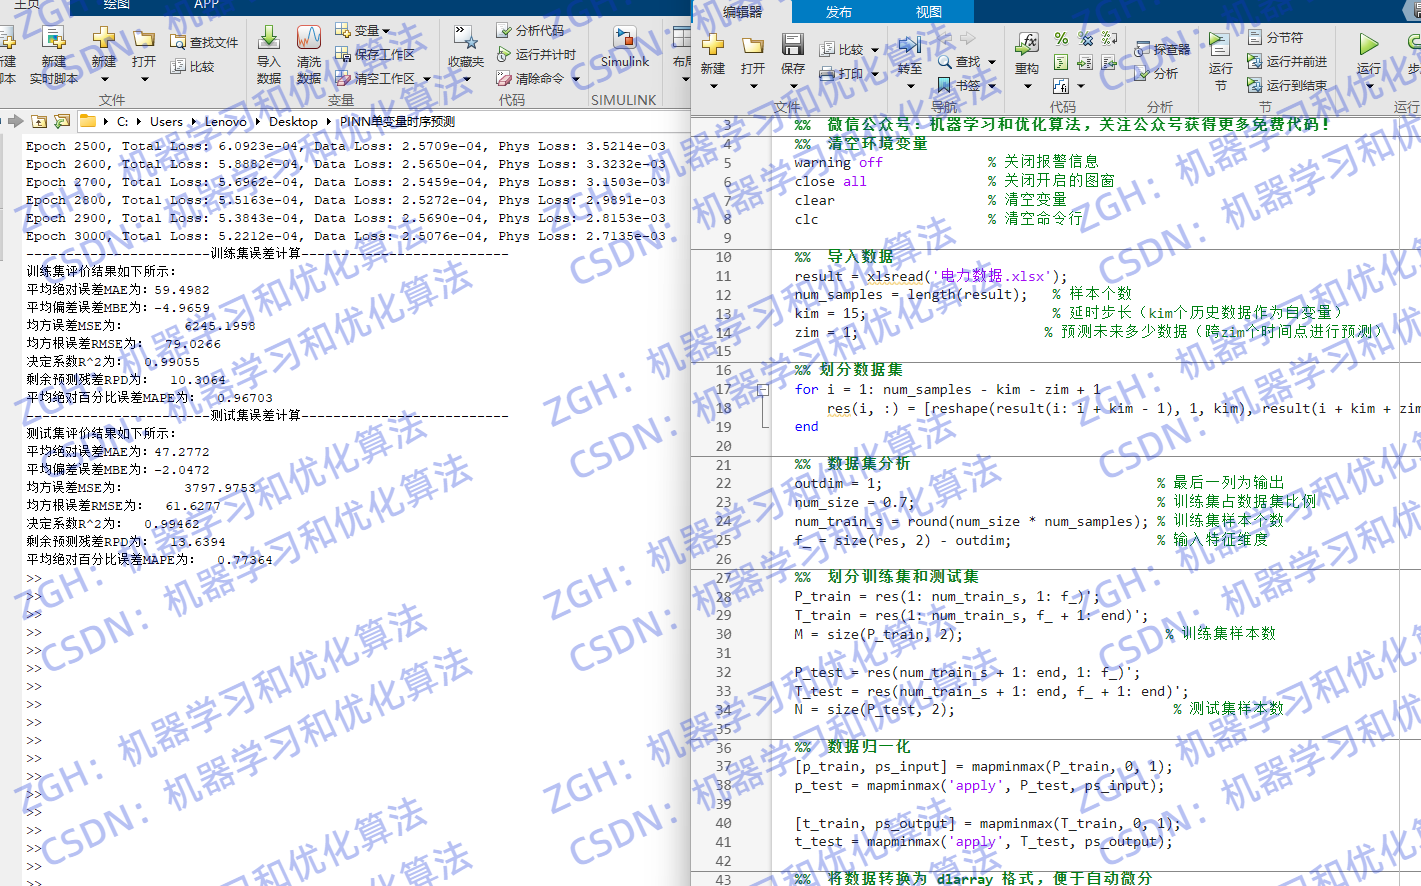The height and width of the screenshot is (886, 1421).
Task: Open the Variable (变量) dropdown
Action: point(386,31)
